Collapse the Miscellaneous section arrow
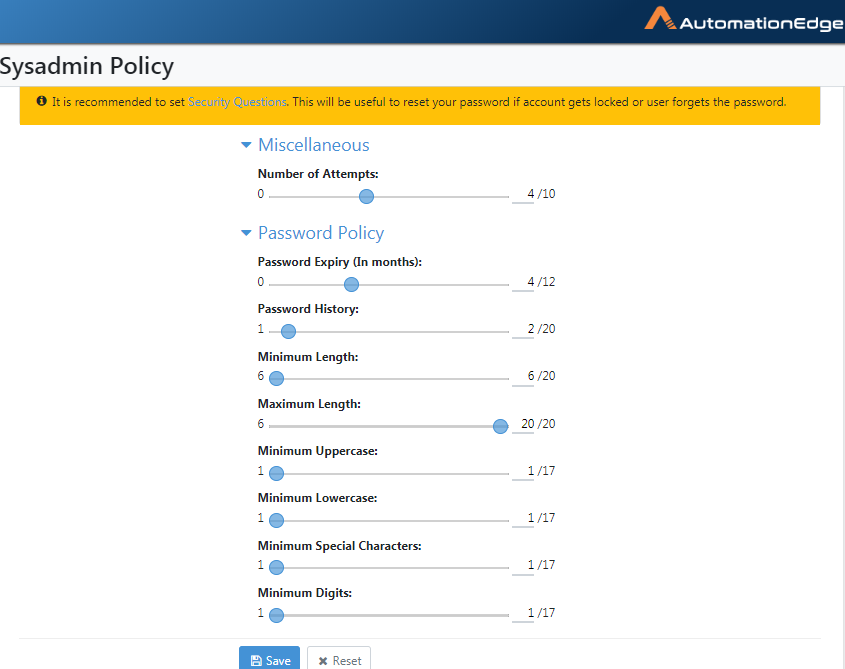This screenshot has width=845, height=669. click(246, 145)
